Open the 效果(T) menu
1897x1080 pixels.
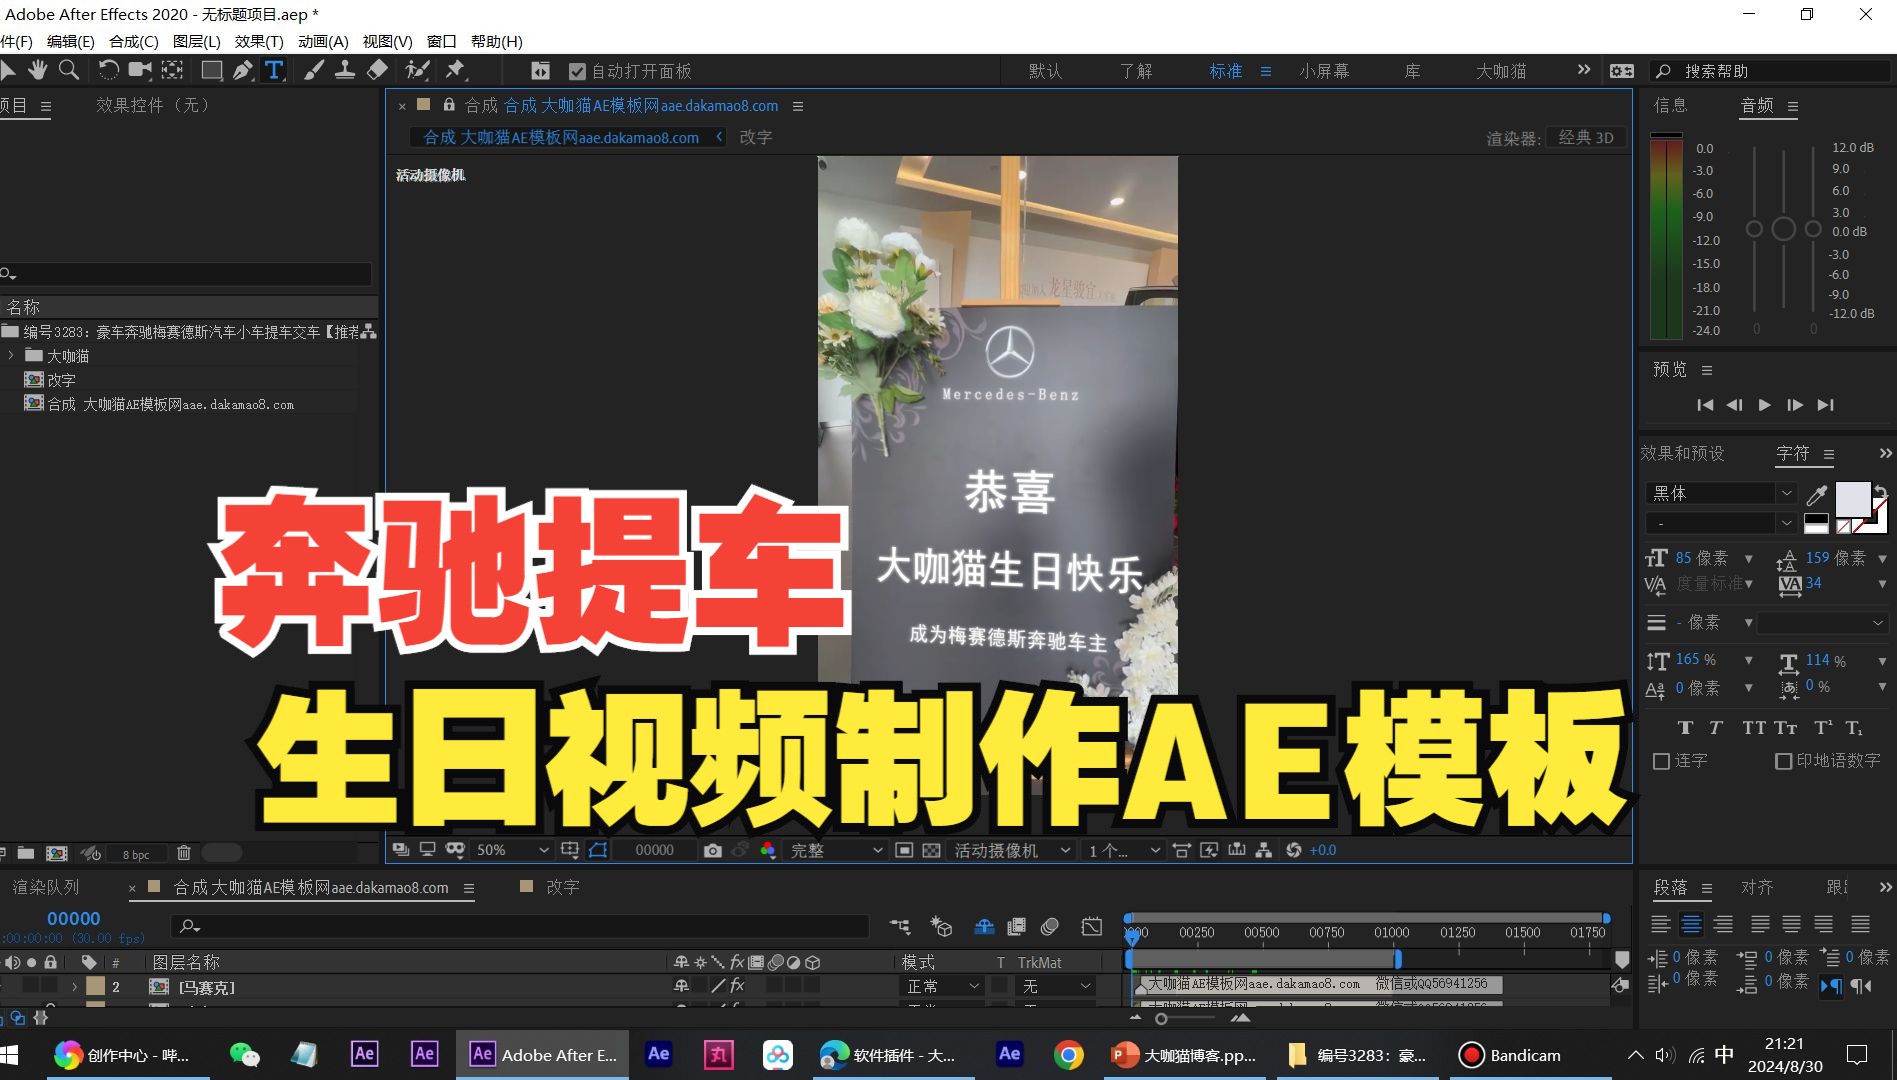[259, 41]
